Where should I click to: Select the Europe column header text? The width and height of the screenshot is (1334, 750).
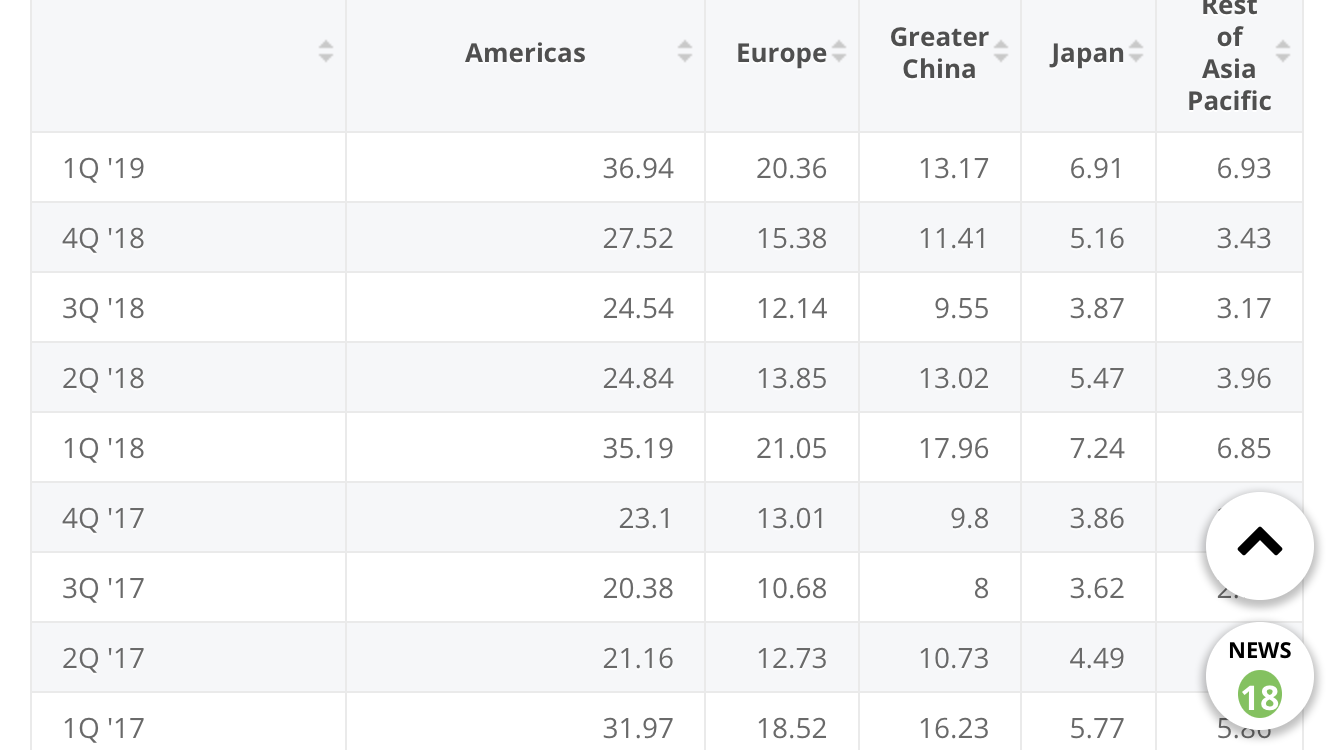781,53
